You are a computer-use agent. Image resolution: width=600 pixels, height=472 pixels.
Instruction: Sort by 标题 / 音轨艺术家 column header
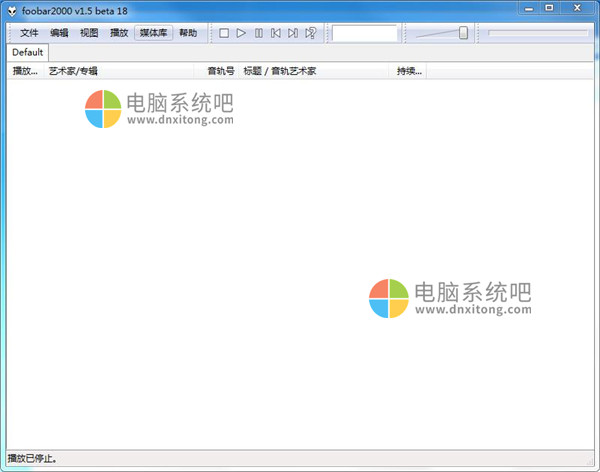pos(314,71)
